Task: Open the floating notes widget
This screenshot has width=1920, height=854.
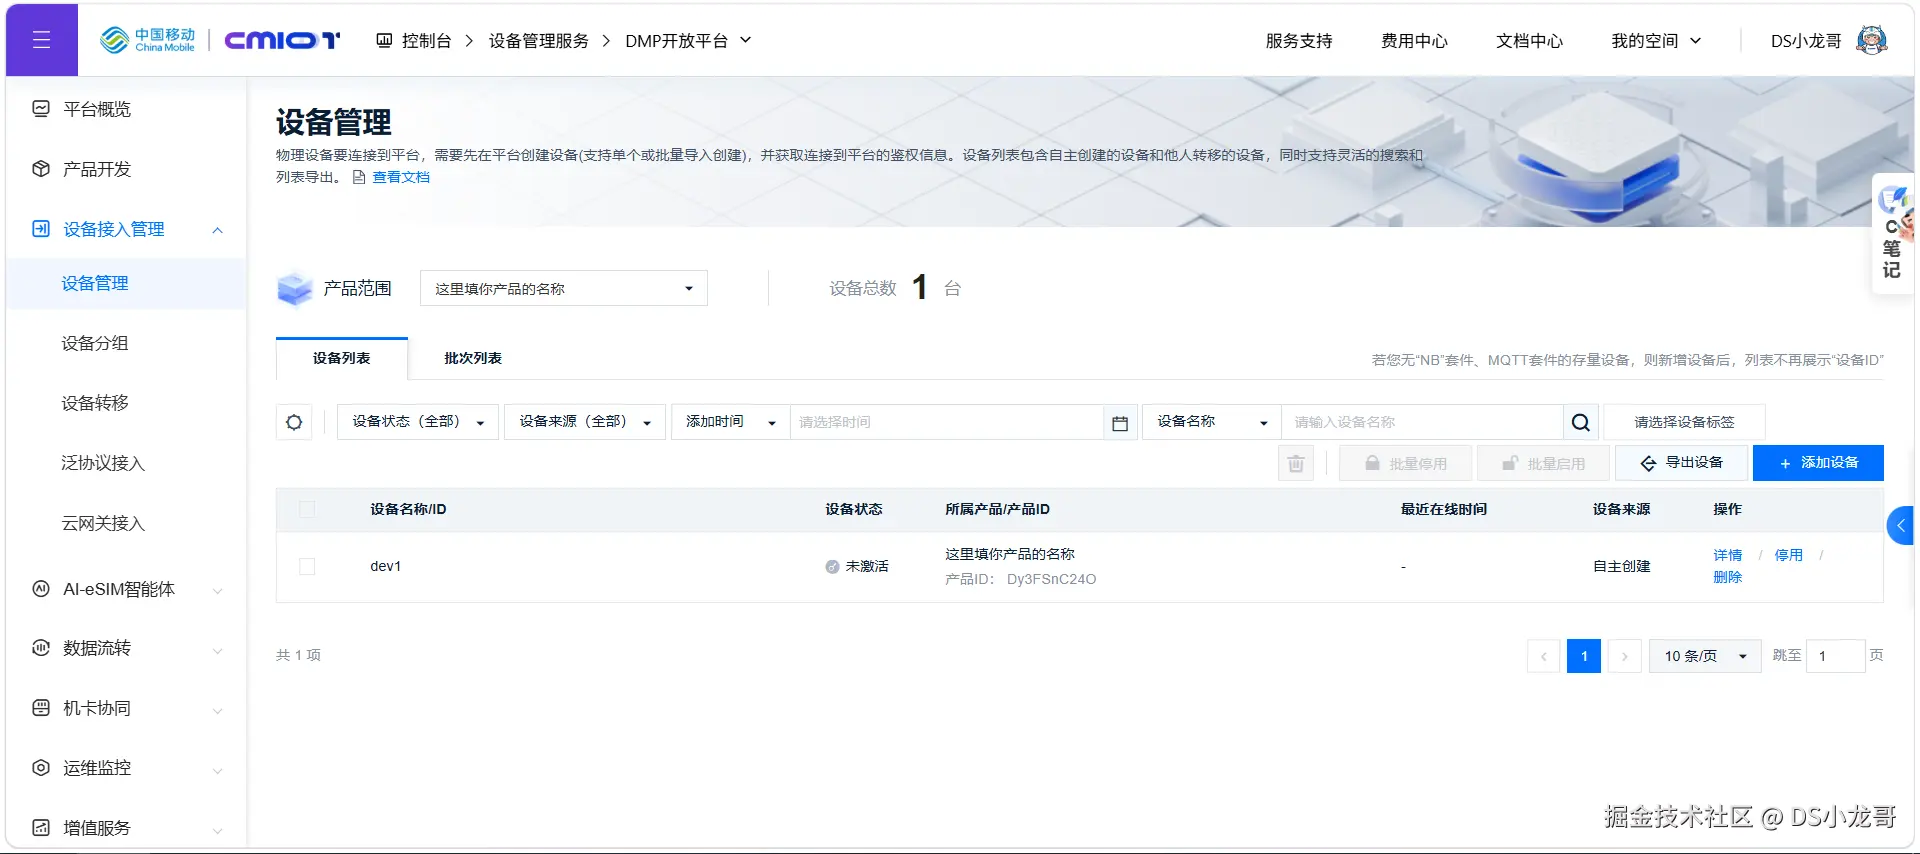Action: (x=1893, y=234)
